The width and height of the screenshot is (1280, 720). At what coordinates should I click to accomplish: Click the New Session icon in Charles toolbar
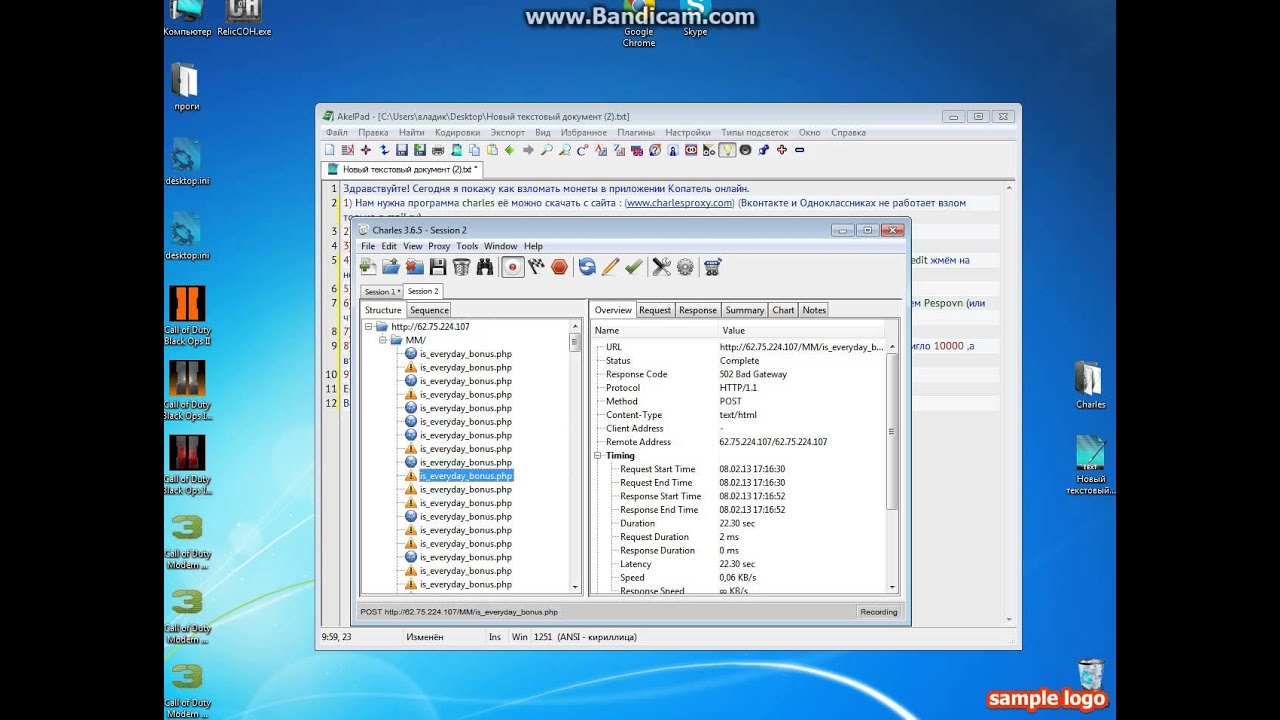point(368,267)
